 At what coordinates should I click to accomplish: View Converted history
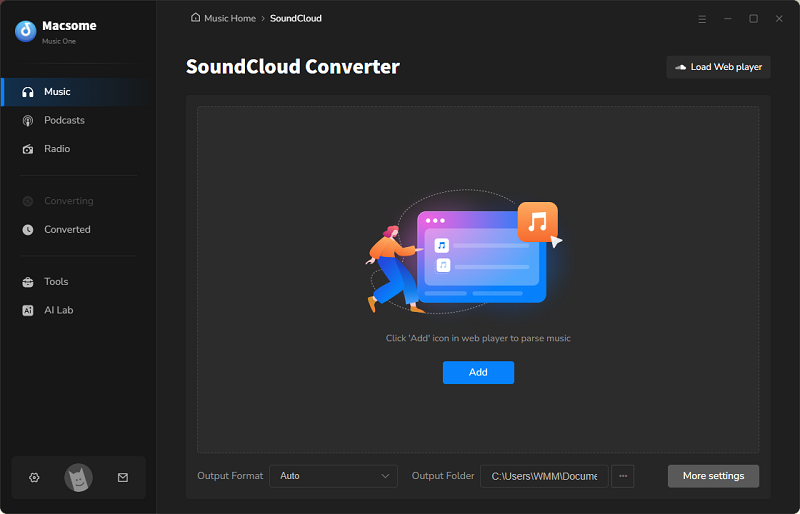coord(77,230)
